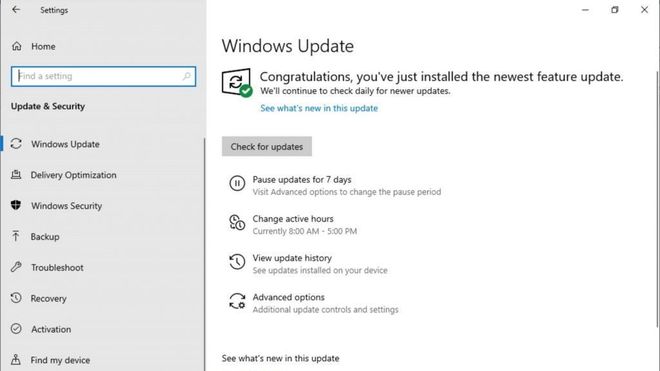This screenshot has height=371, width=660.
Task: Click the Recovery clock icon
Action: pyautogui.click(x=16, y=298)
